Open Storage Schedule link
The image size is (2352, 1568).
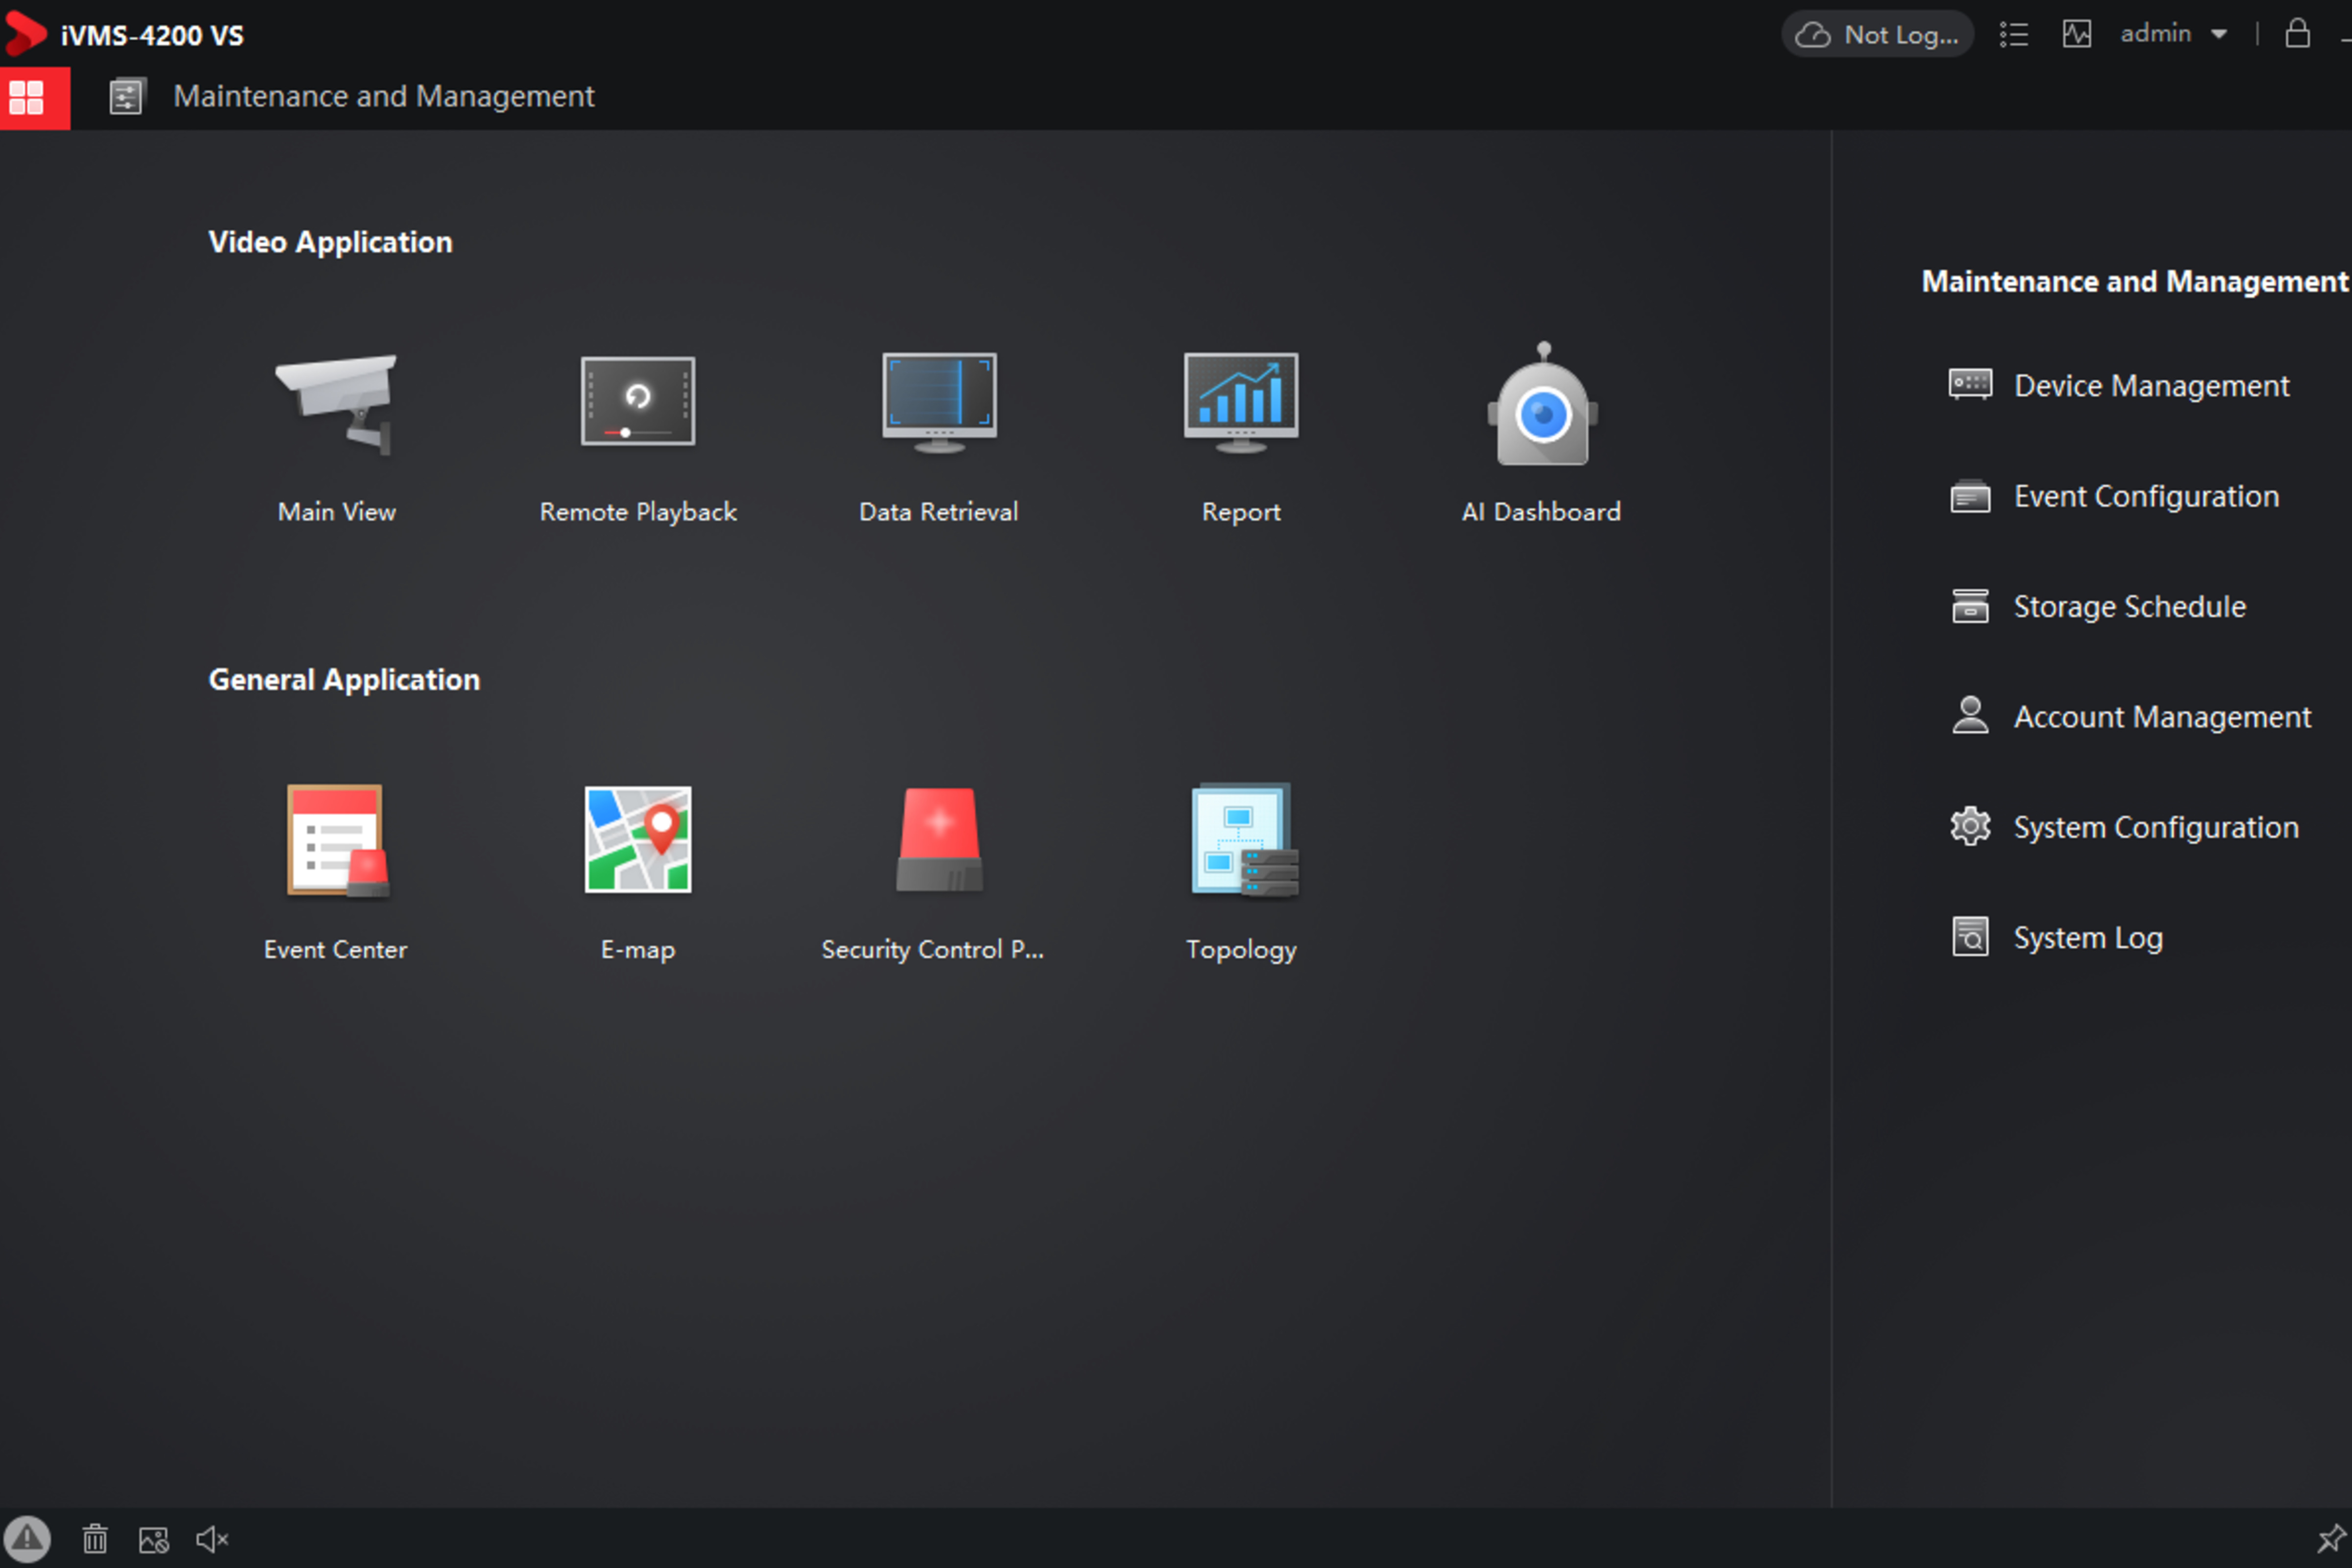pos(2130,607)
